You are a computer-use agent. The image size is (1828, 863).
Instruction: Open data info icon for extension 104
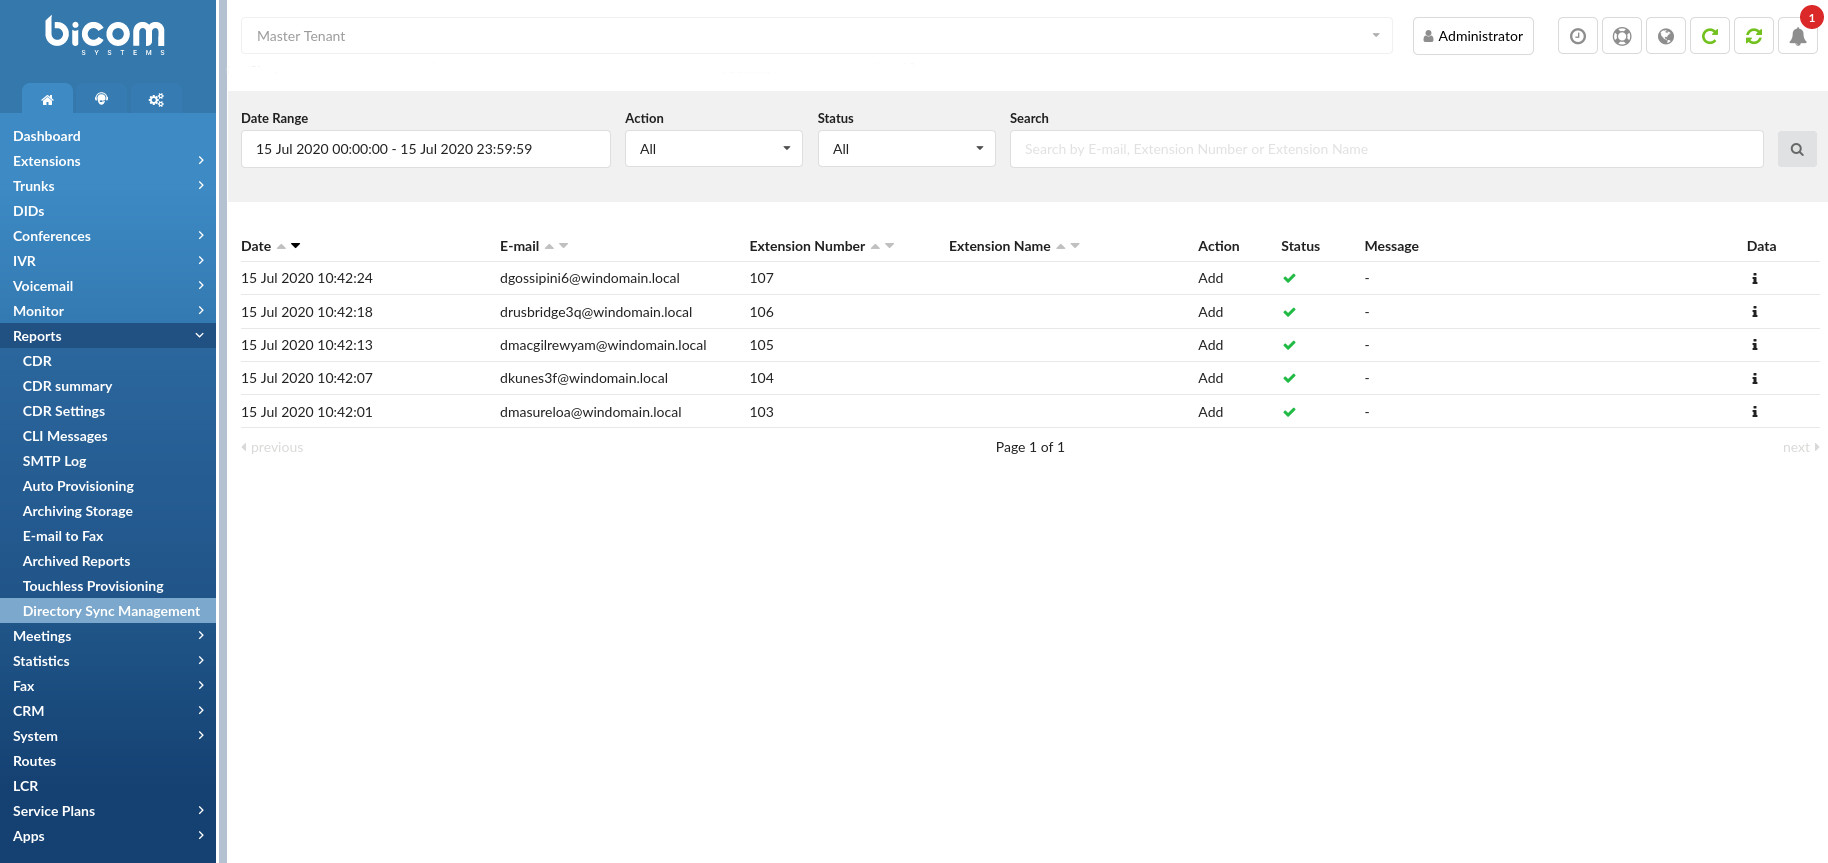[1754, 378]
